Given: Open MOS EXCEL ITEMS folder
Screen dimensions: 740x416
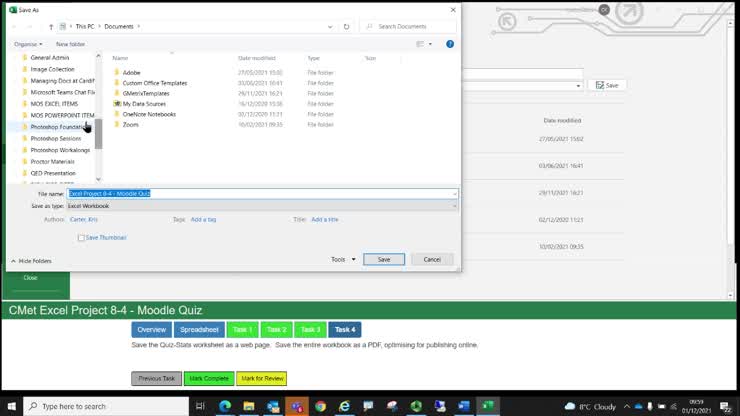Looking at the screenshot, I should click(x=54, y=104).
